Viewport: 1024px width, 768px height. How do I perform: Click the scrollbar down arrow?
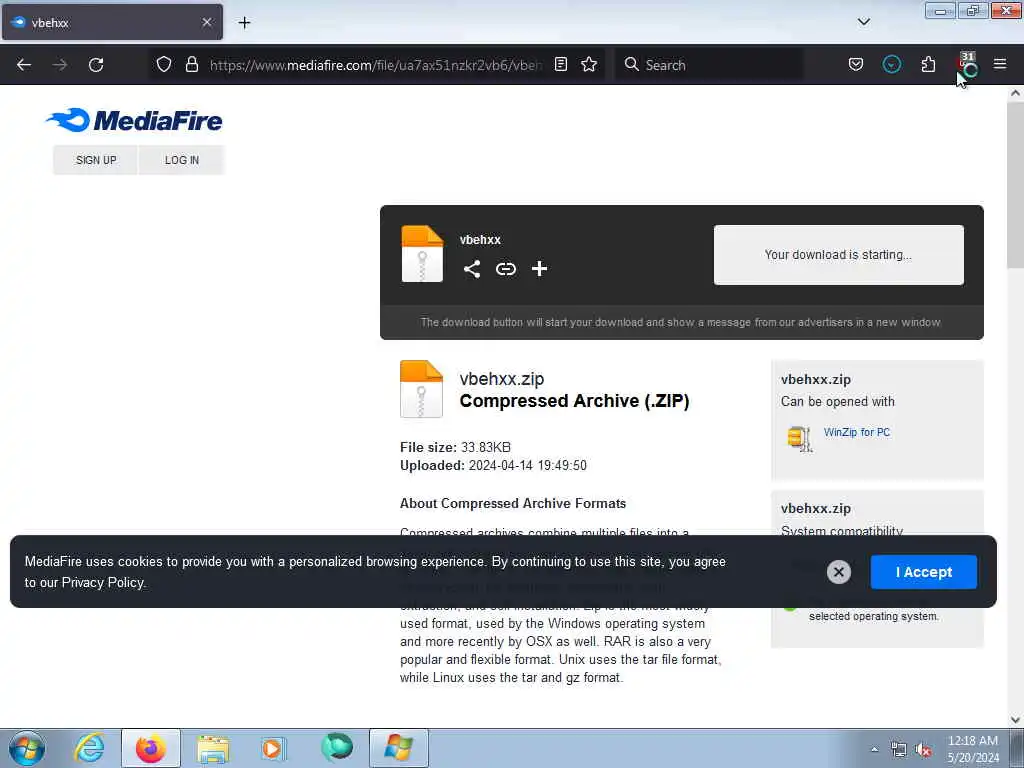(1015, 720)
